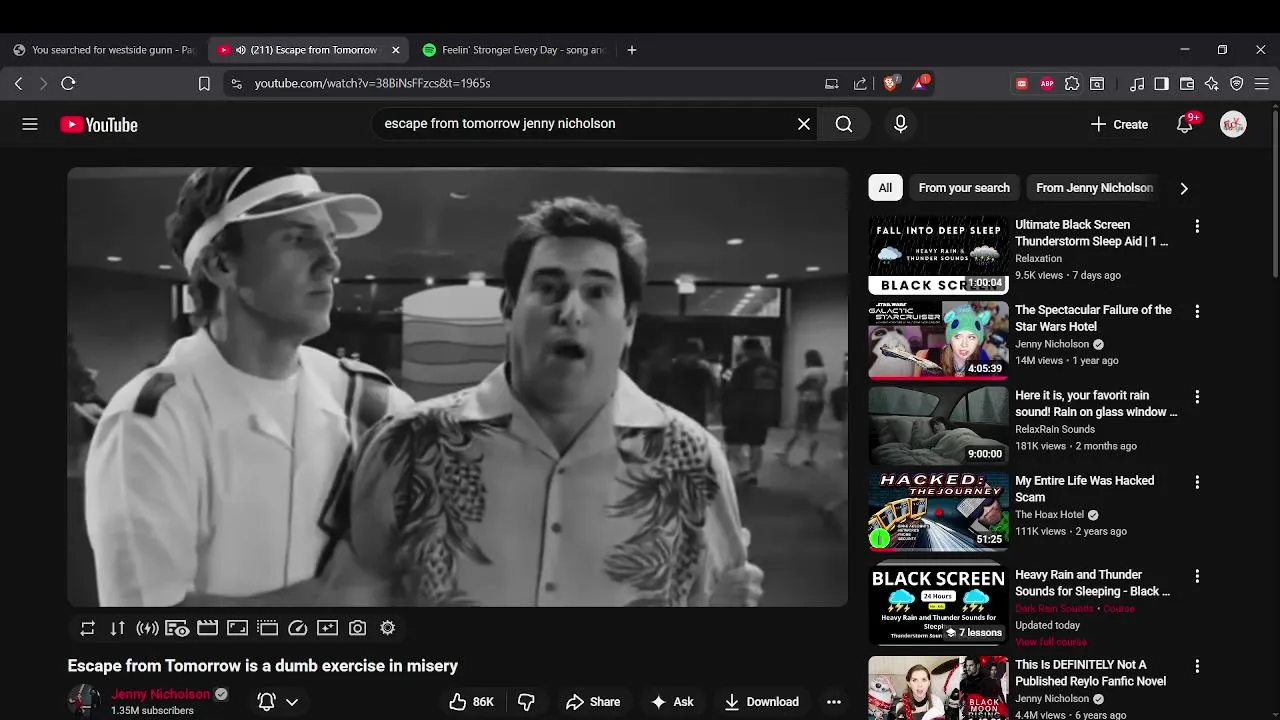1280x720 pixels.
Task: Open options for Ultimate Black Screen Thunderstorm video
Action: [1197, 227]
